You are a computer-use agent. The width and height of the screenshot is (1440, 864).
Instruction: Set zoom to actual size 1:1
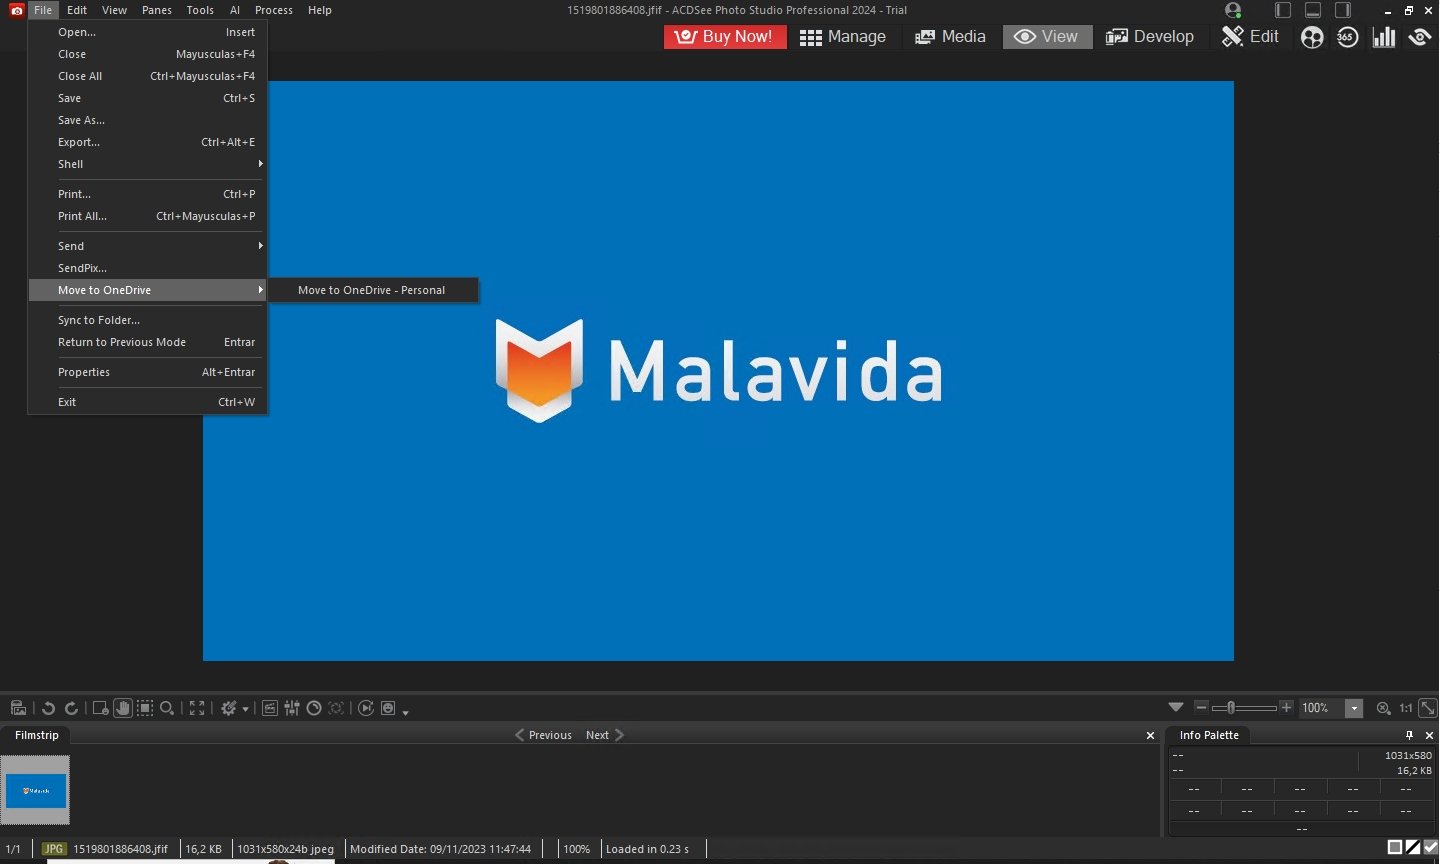(x=1406, y=708)
